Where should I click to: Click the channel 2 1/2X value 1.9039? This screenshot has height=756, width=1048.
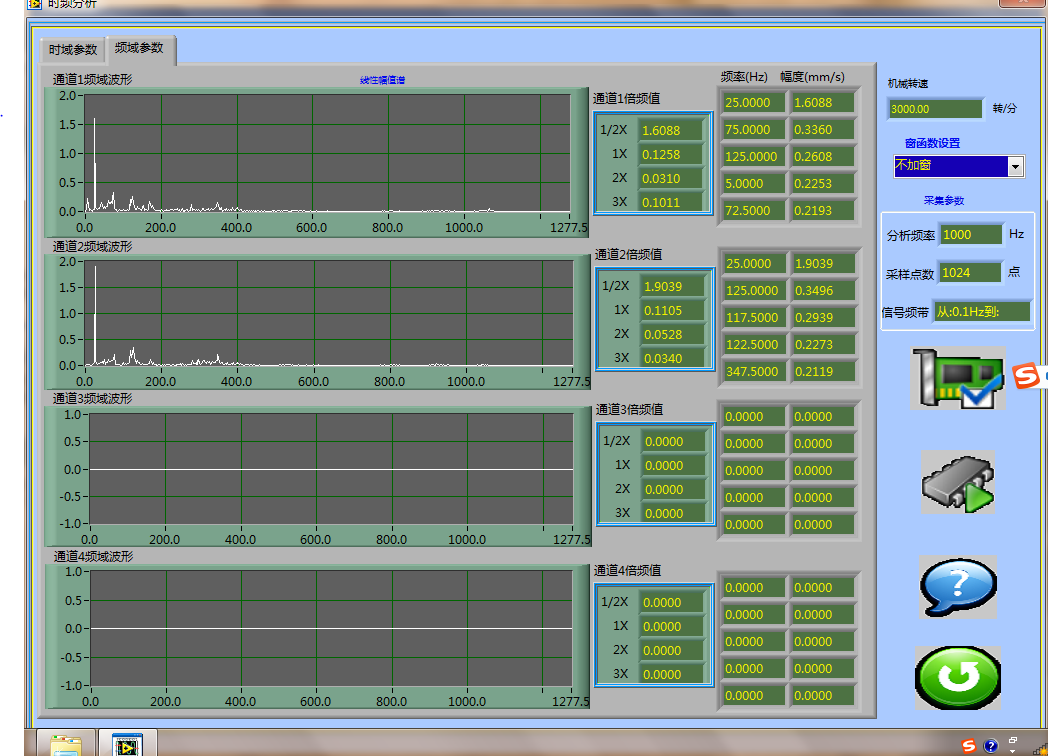tap(672, 286)
